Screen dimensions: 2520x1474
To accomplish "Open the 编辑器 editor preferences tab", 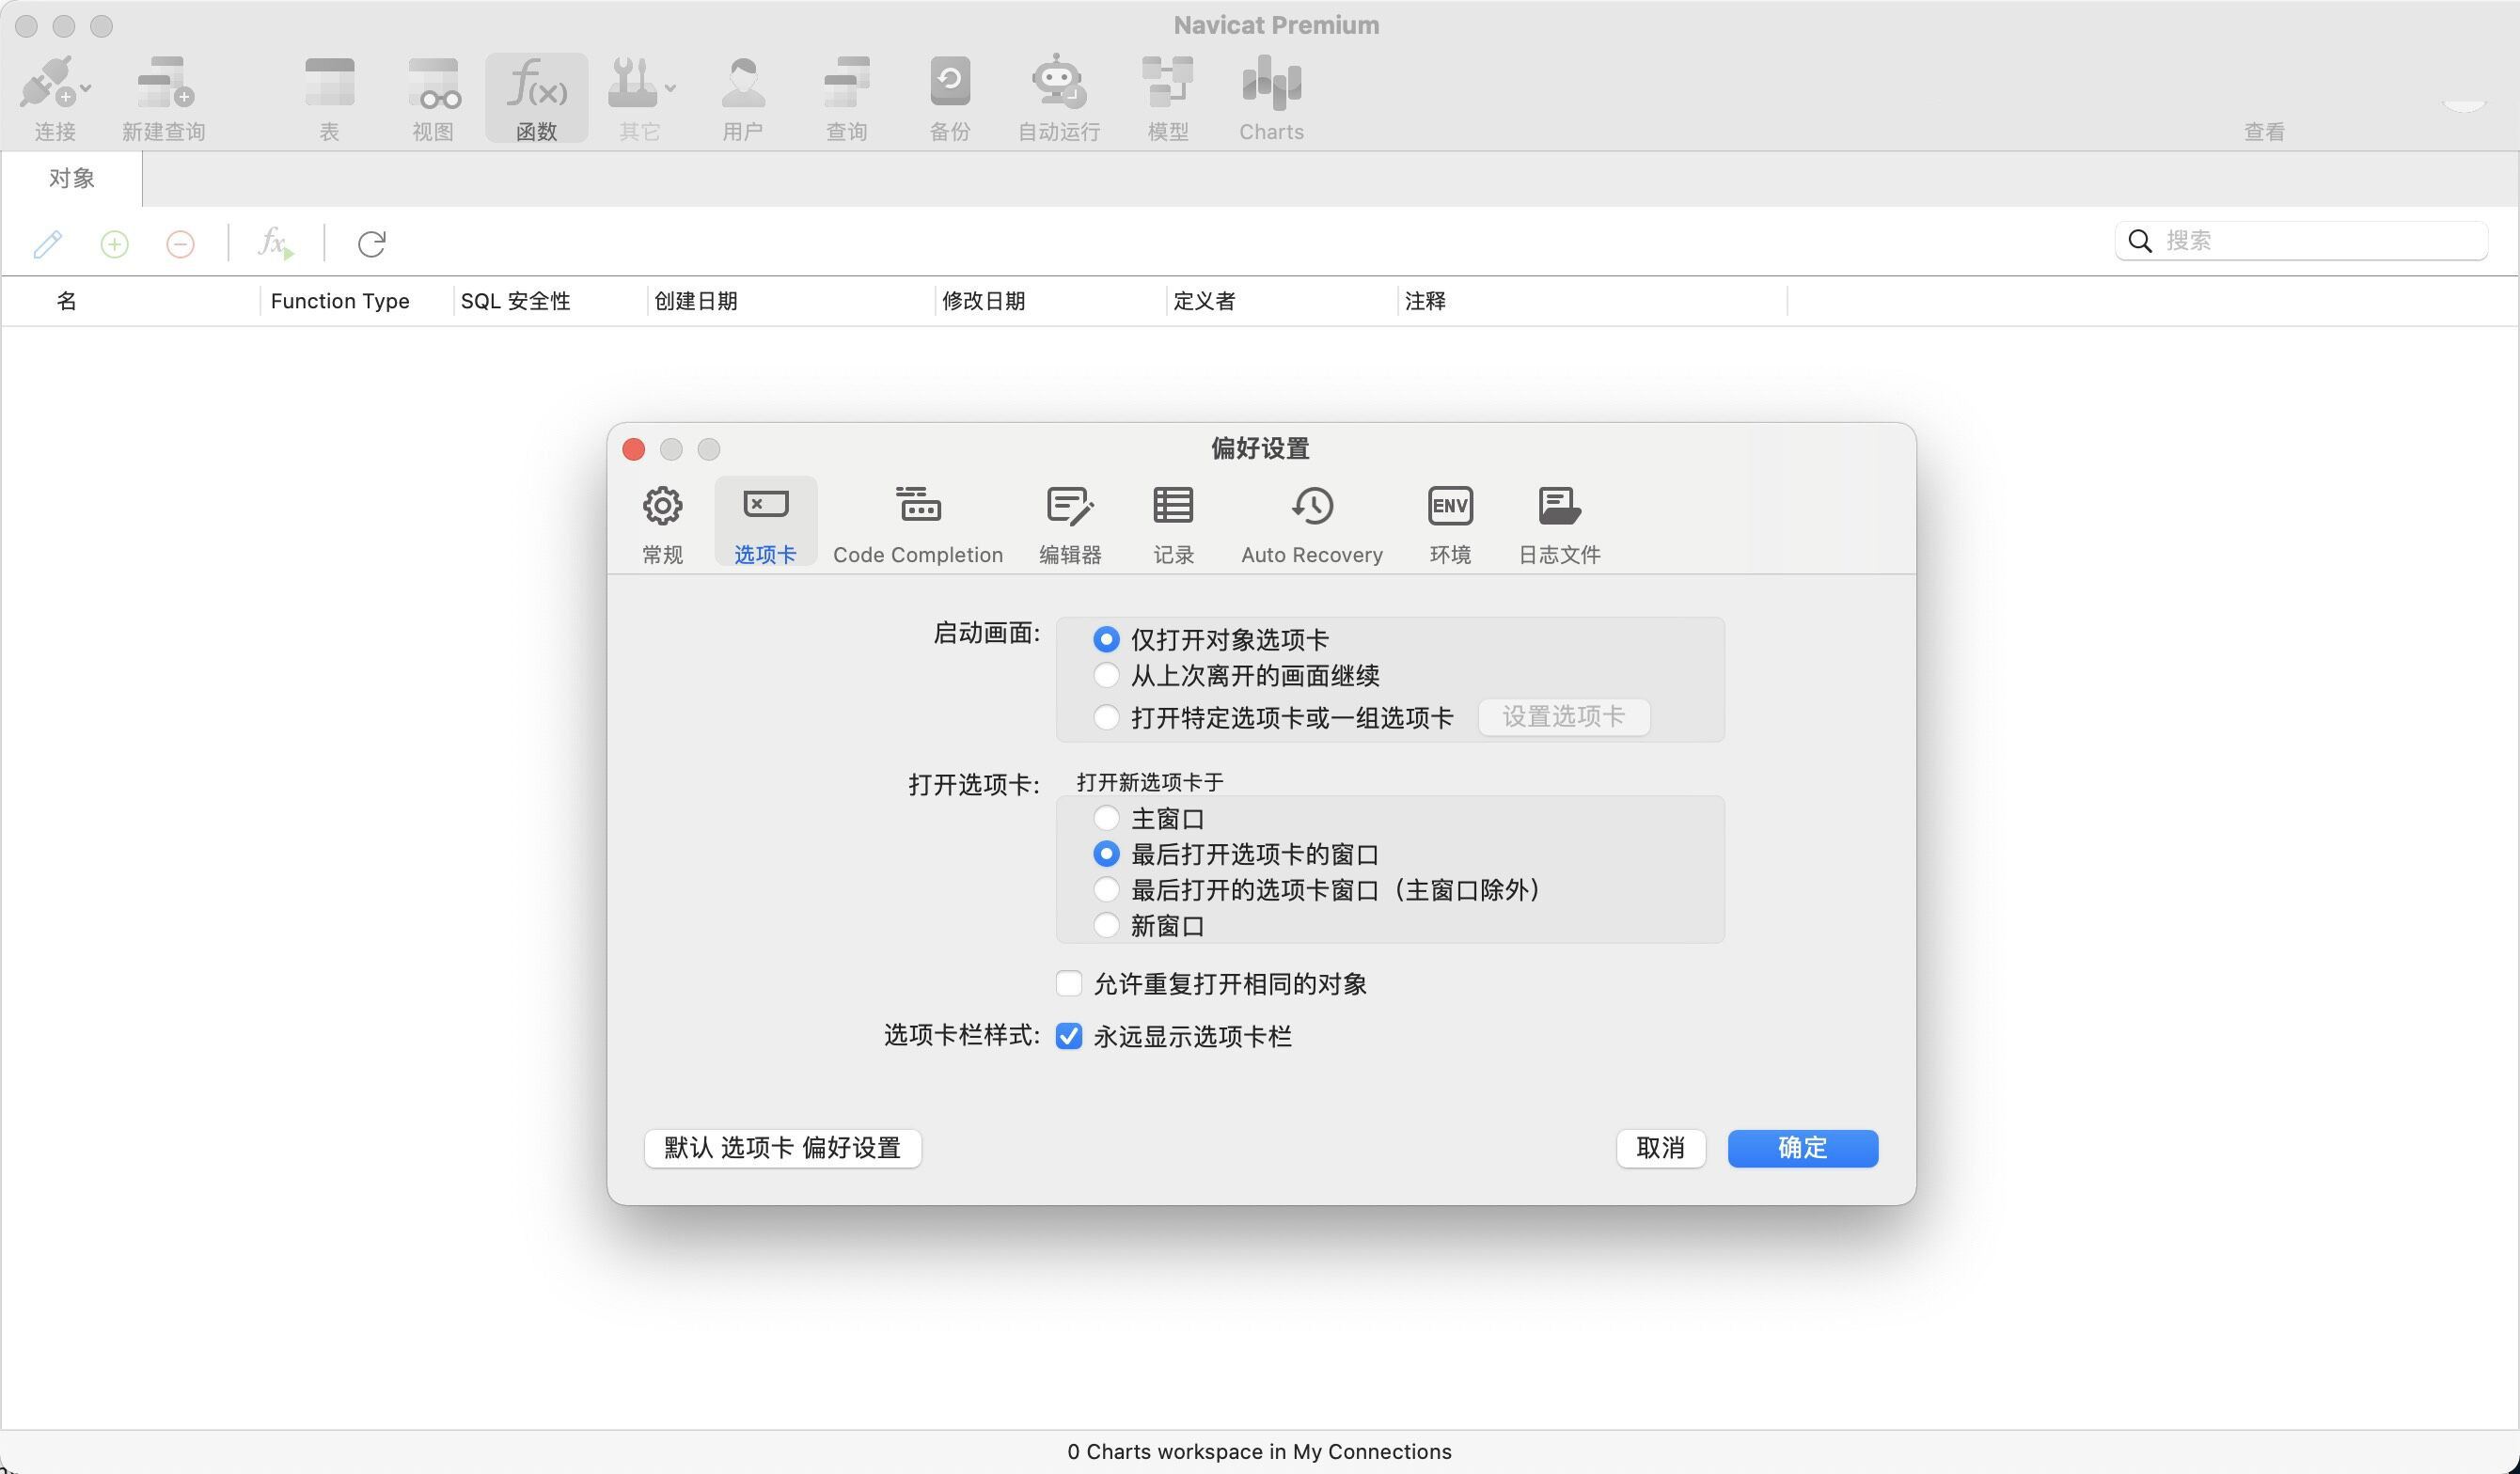I will pos(1070,525).
